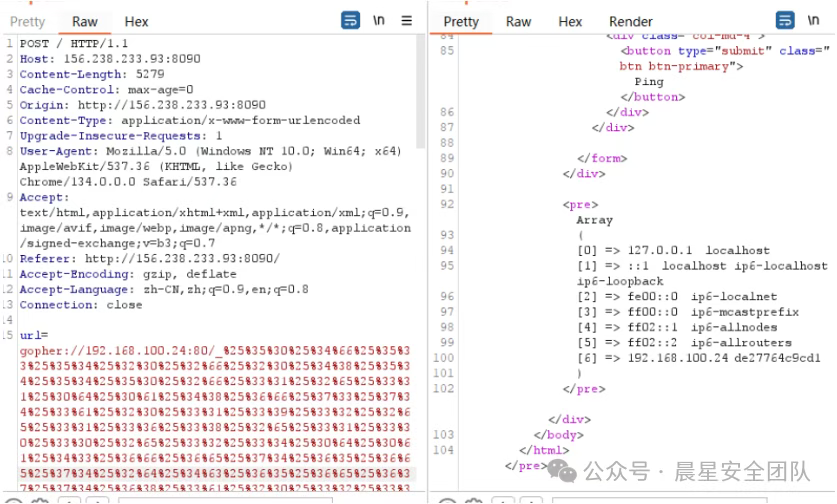This screenshot has height=504, width=837.
Task: Toggle response non-printable characters \n button
Action: pos(814,20)
